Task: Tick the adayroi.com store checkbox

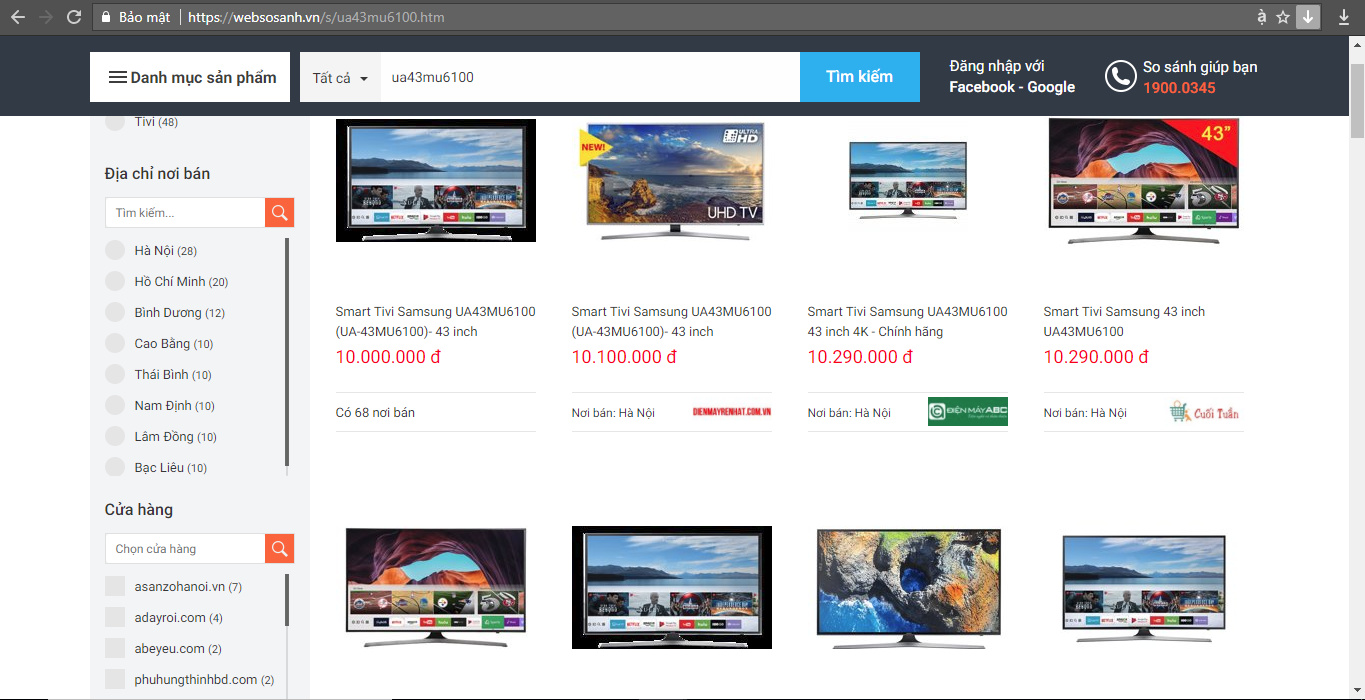Action: coord(116,617)
